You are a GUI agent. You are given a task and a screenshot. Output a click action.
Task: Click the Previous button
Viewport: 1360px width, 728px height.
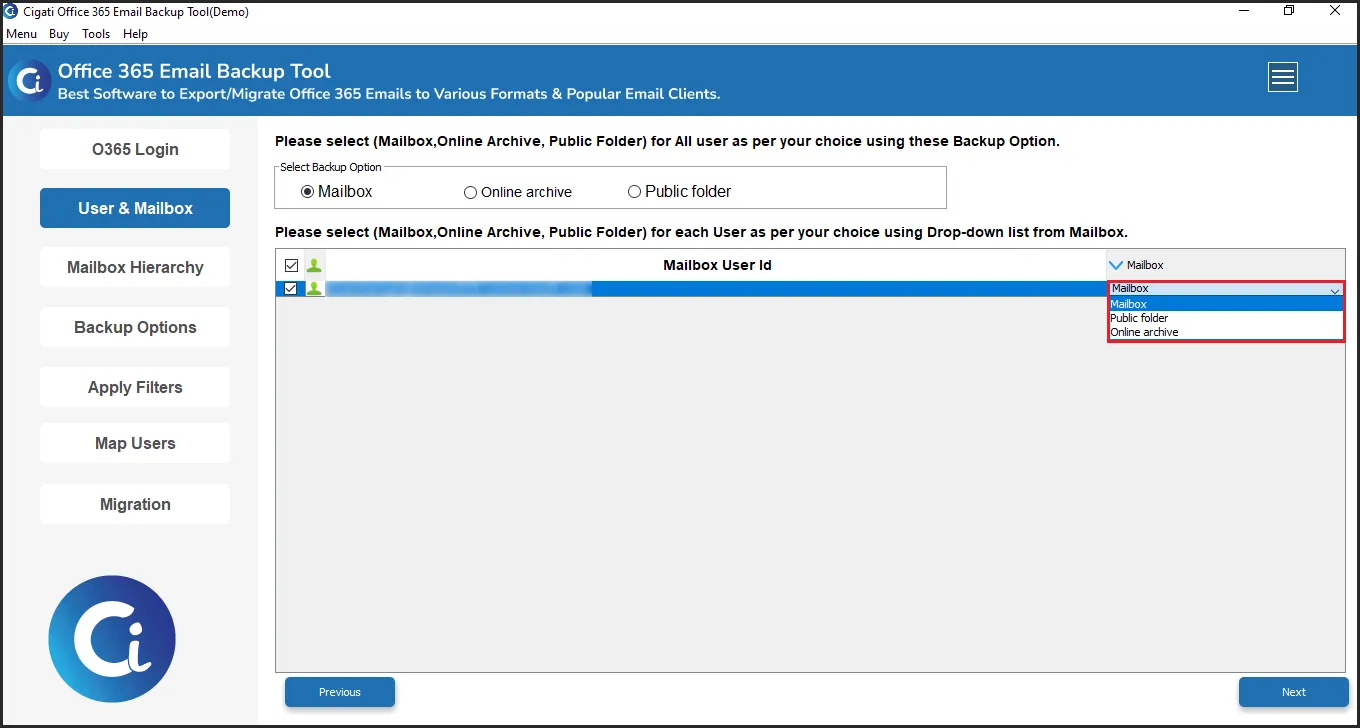pyautogui.click(x=340, y=692)
